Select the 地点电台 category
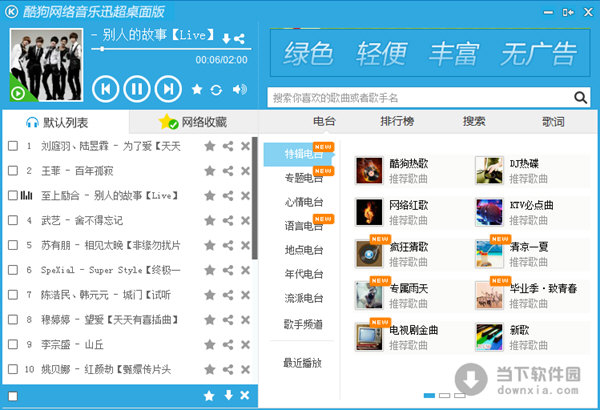600x410 pixels. point(304,250)
